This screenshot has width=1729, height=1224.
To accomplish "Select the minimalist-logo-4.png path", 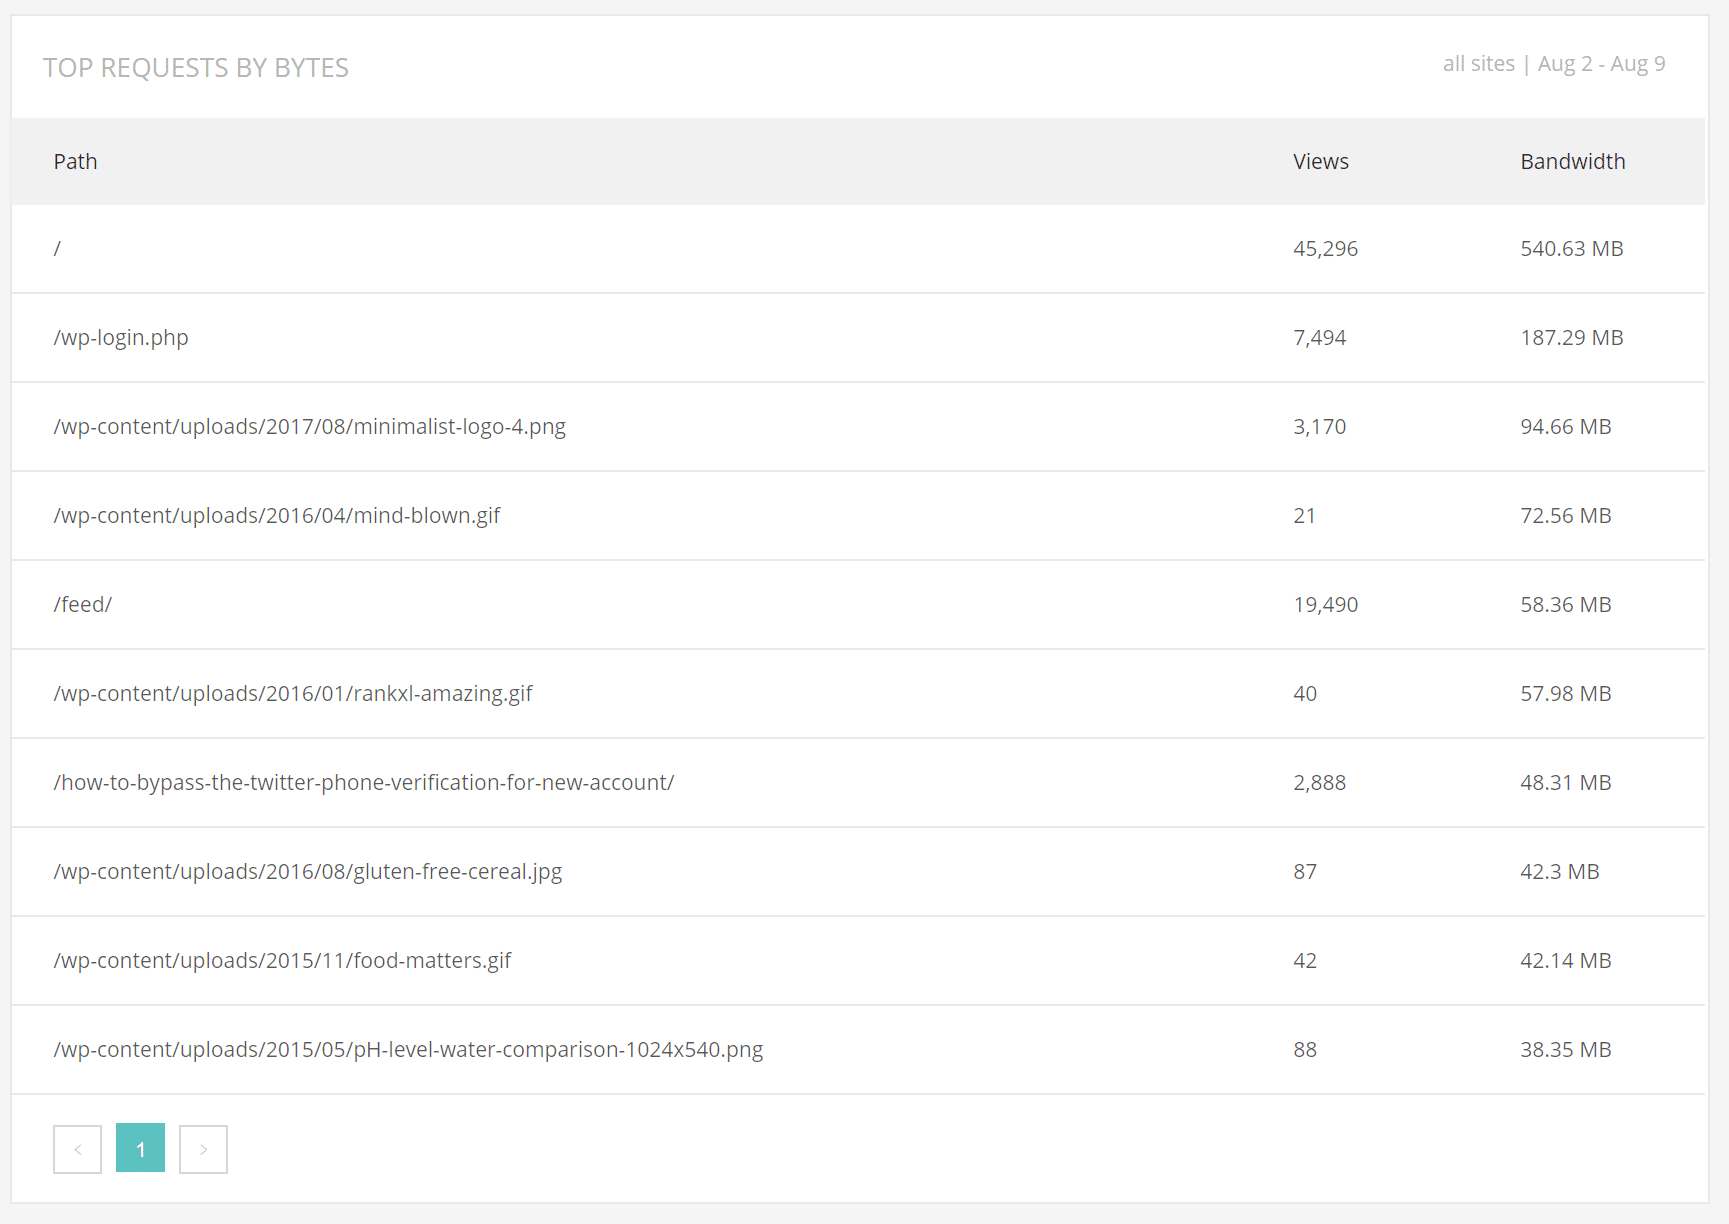I will pos(309,427).
